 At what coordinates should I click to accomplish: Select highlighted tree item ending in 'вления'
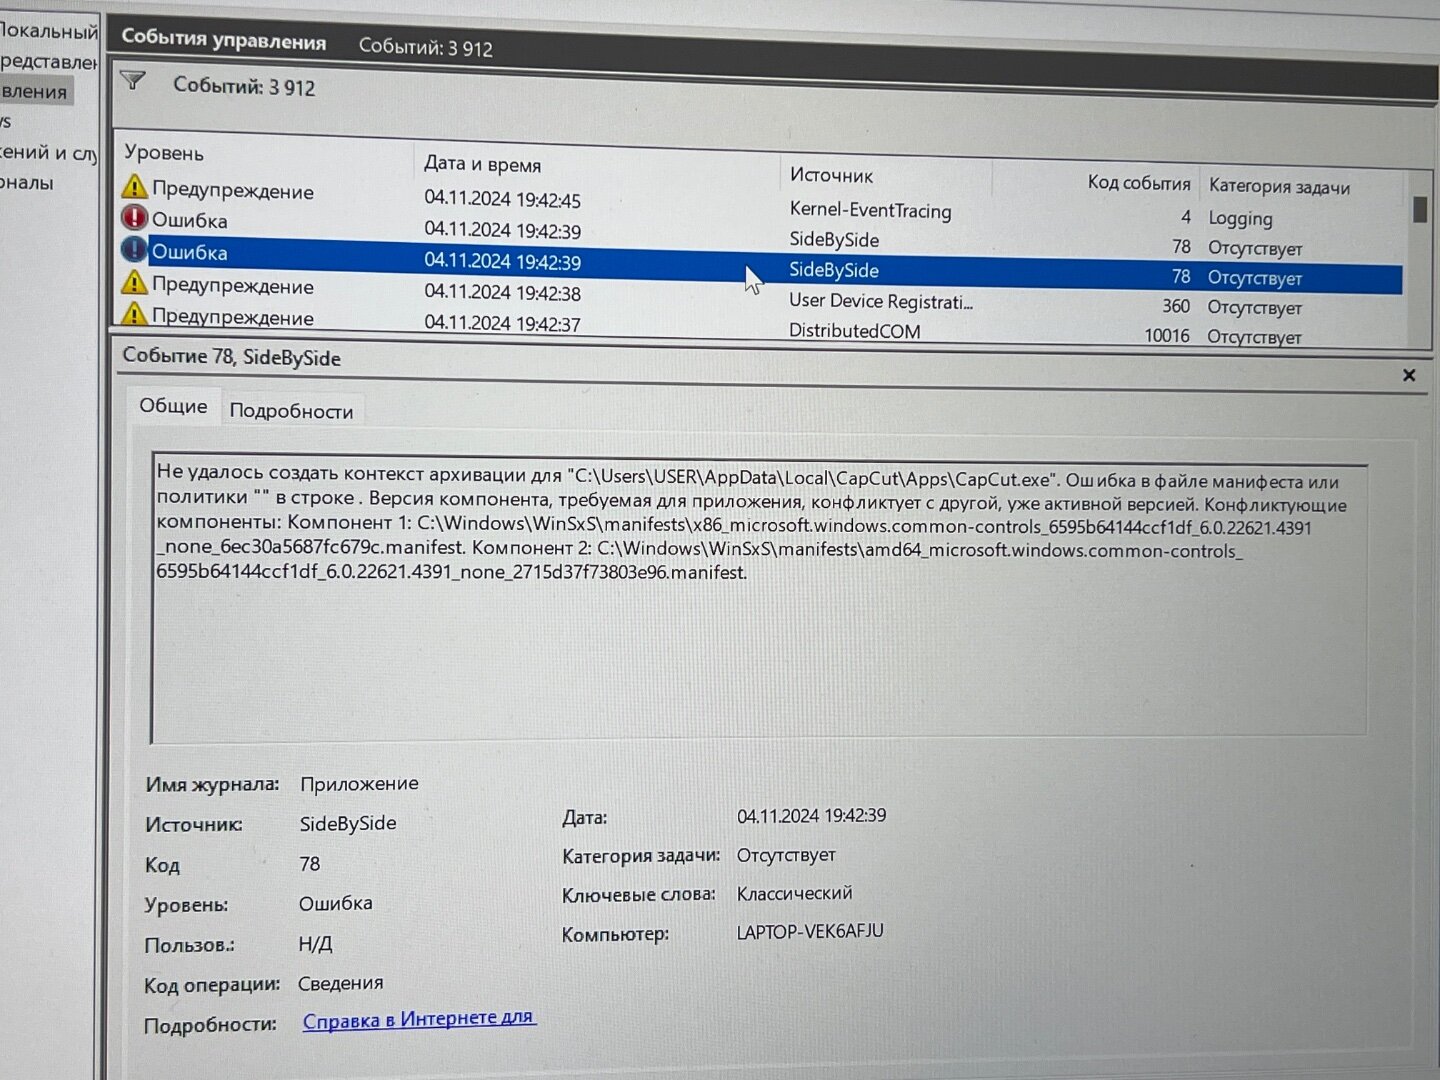[x=36, y=91]
